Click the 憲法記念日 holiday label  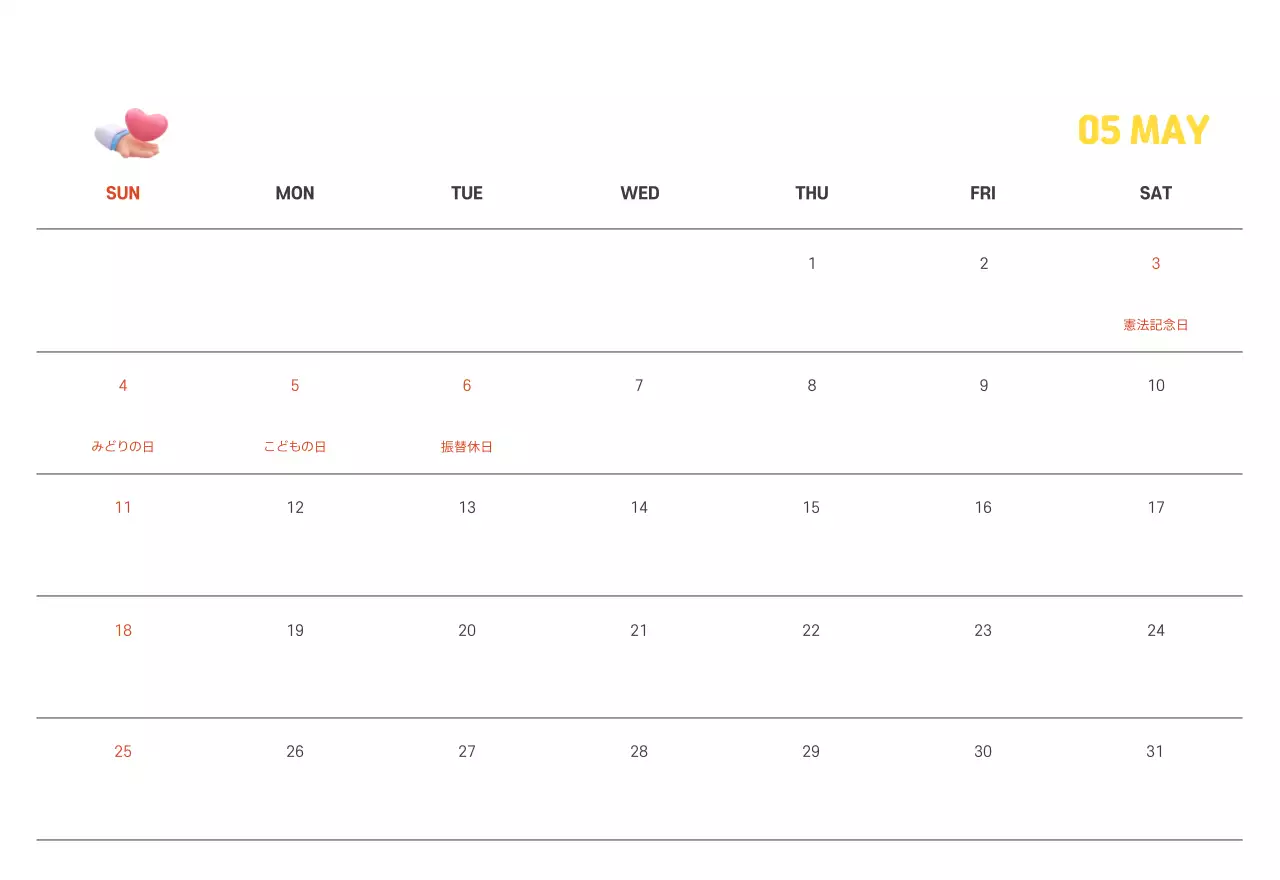point(1155,325)
